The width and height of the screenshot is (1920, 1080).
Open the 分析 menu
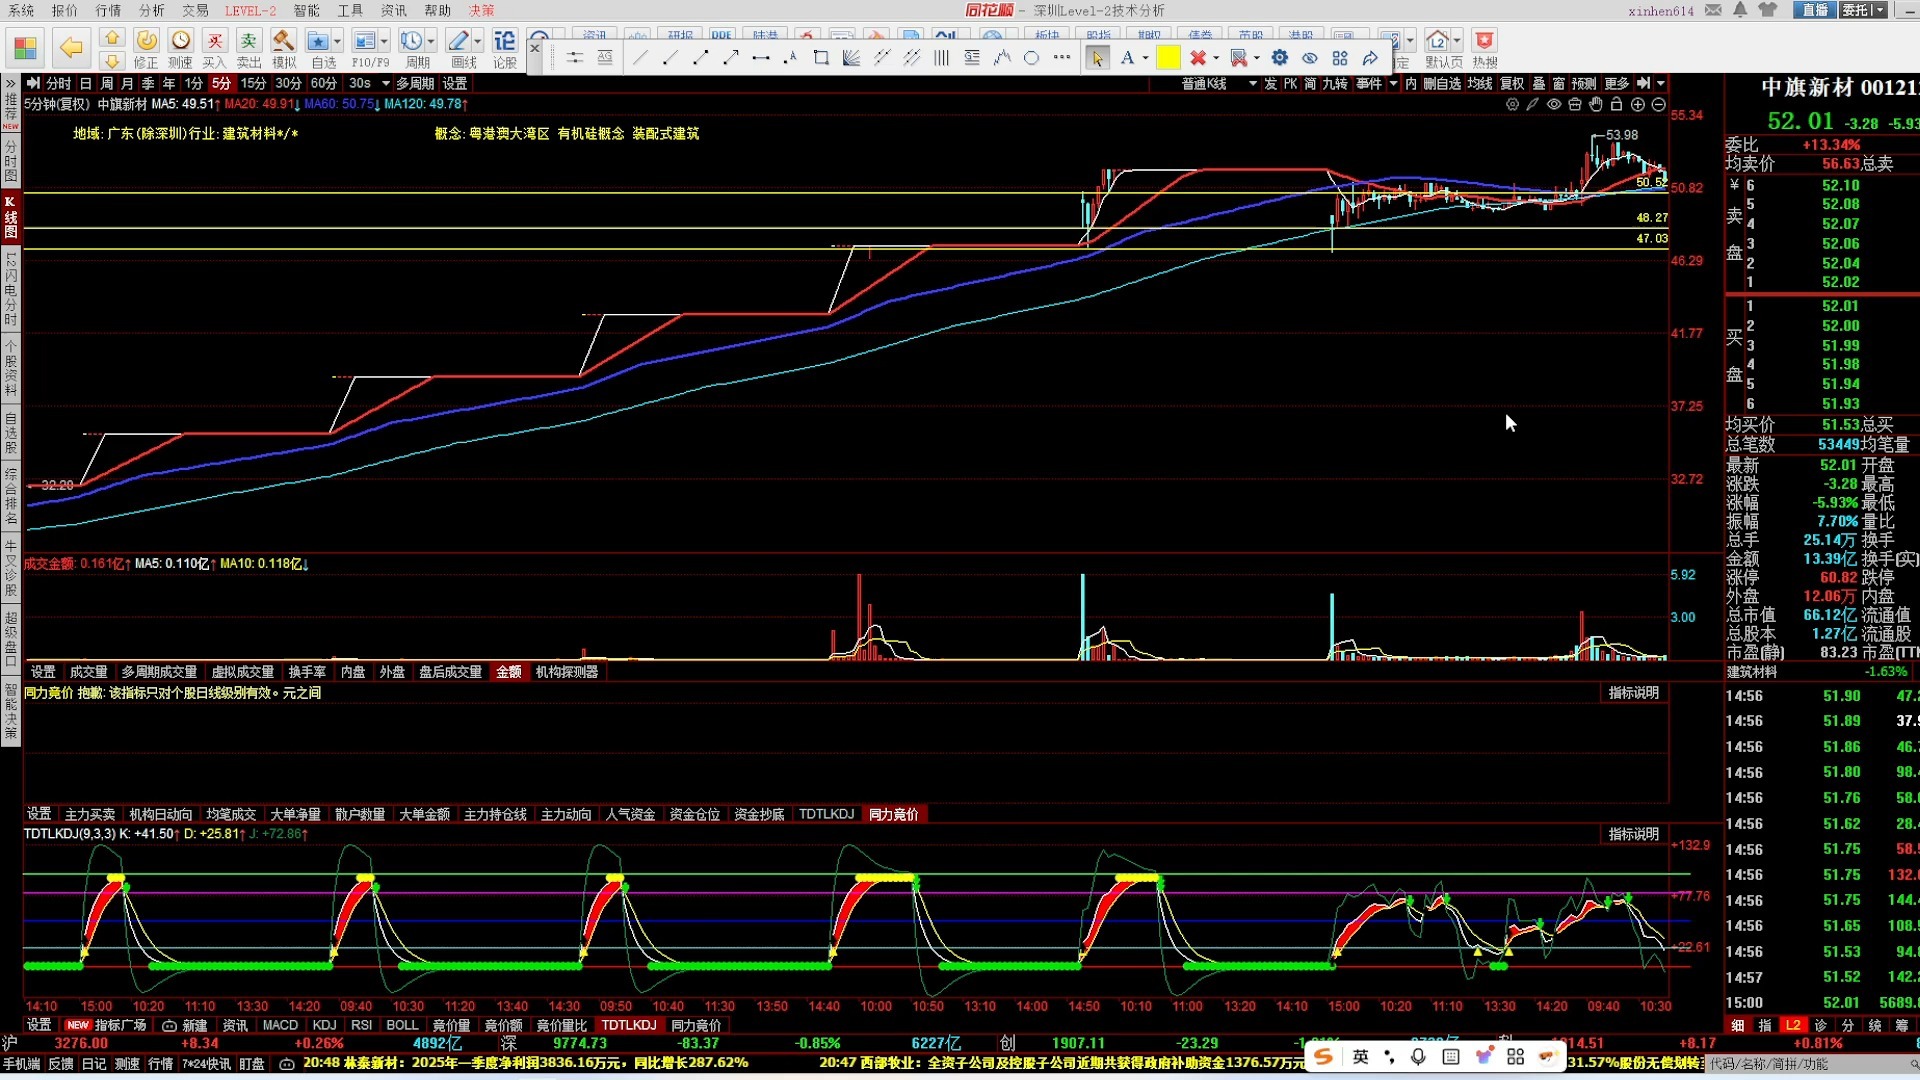pos(152,10)
